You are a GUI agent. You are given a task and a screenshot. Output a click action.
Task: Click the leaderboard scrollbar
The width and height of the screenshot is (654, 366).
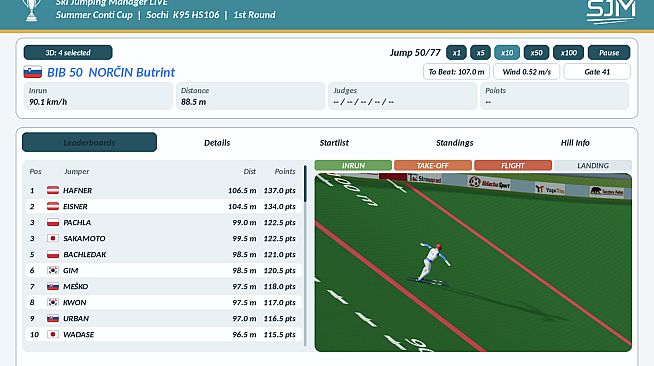click(305, 183)
